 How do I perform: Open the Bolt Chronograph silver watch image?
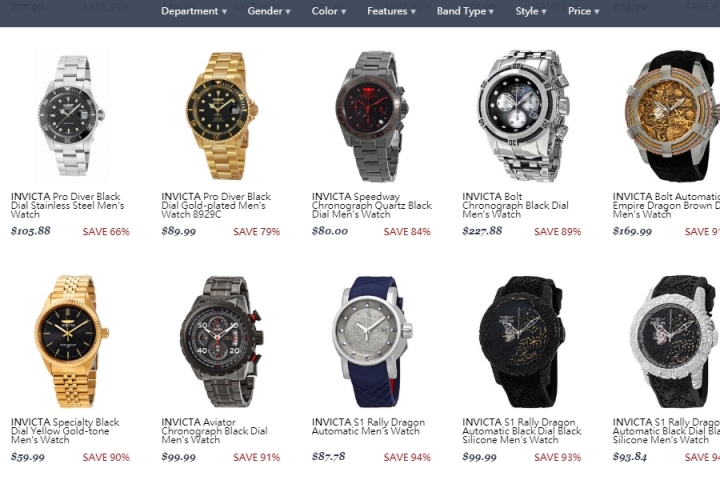tap(523, 116)
